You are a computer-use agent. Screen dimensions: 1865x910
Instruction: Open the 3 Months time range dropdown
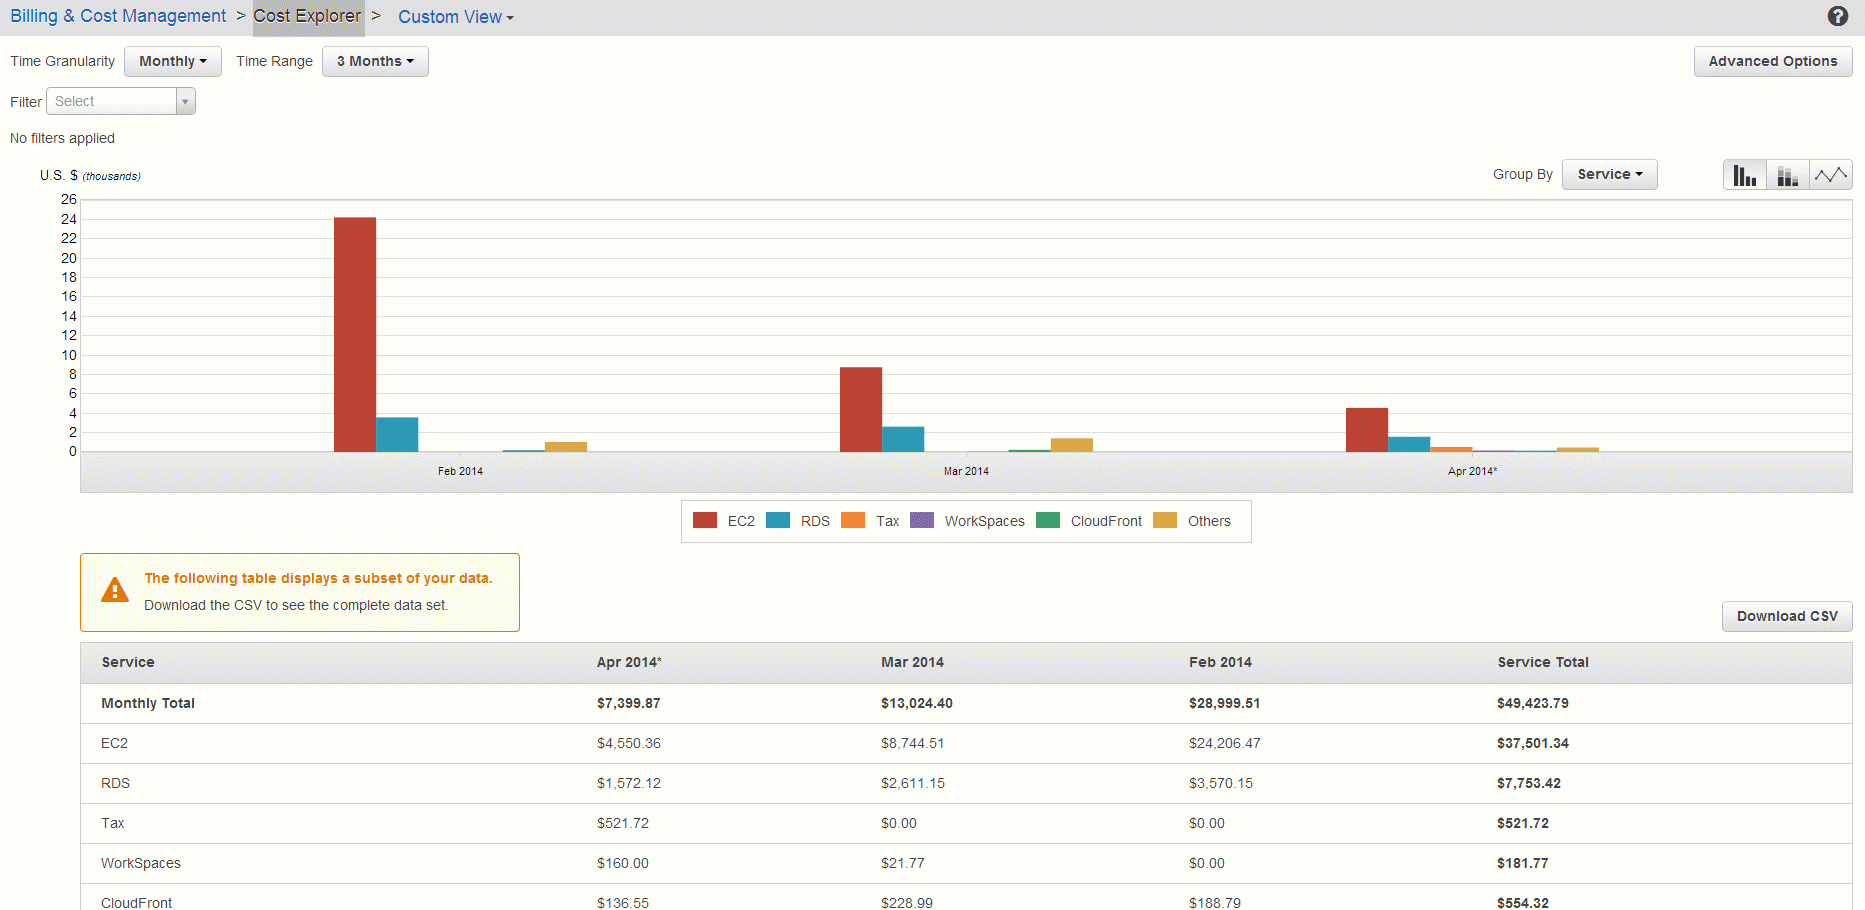click(375, 61)
